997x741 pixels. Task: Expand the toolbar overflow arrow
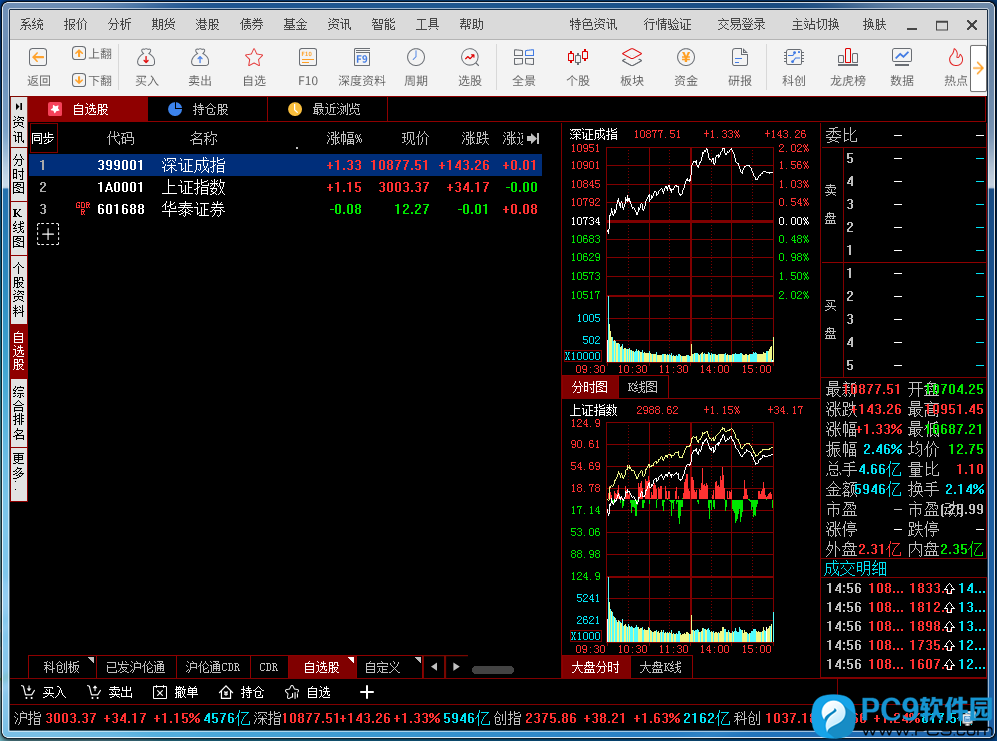(978, 68)
